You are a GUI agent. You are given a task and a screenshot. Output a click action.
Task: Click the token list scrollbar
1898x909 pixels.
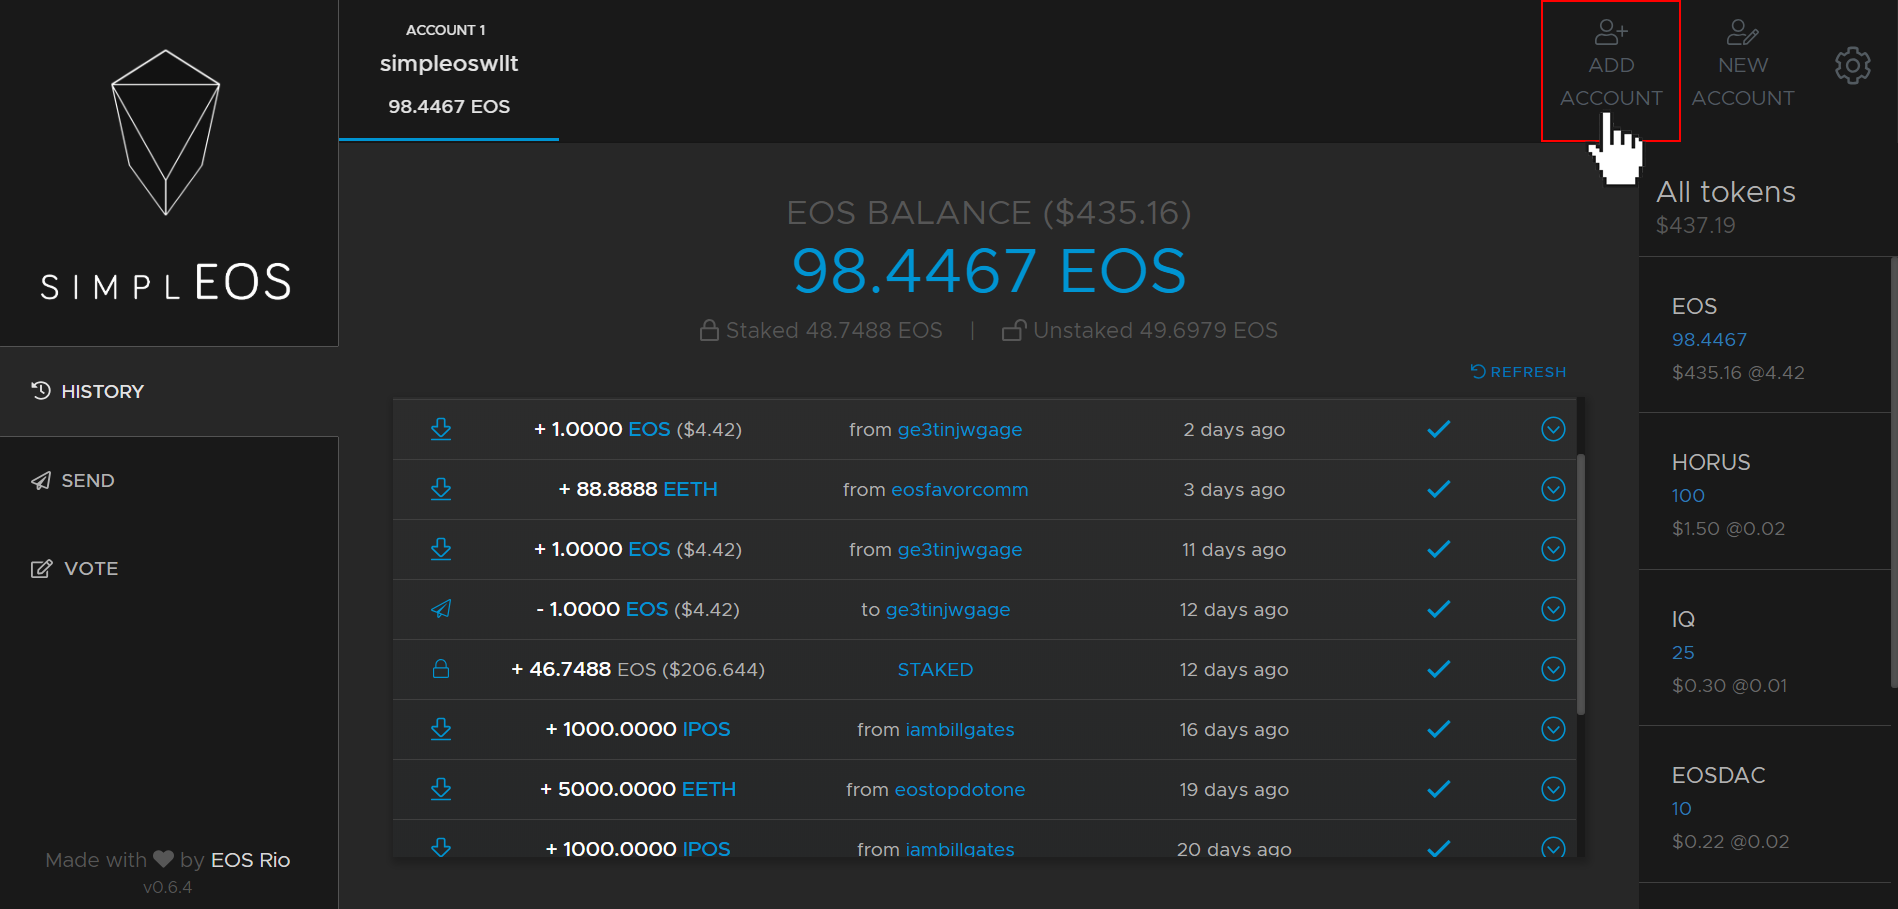point(1894,472)
